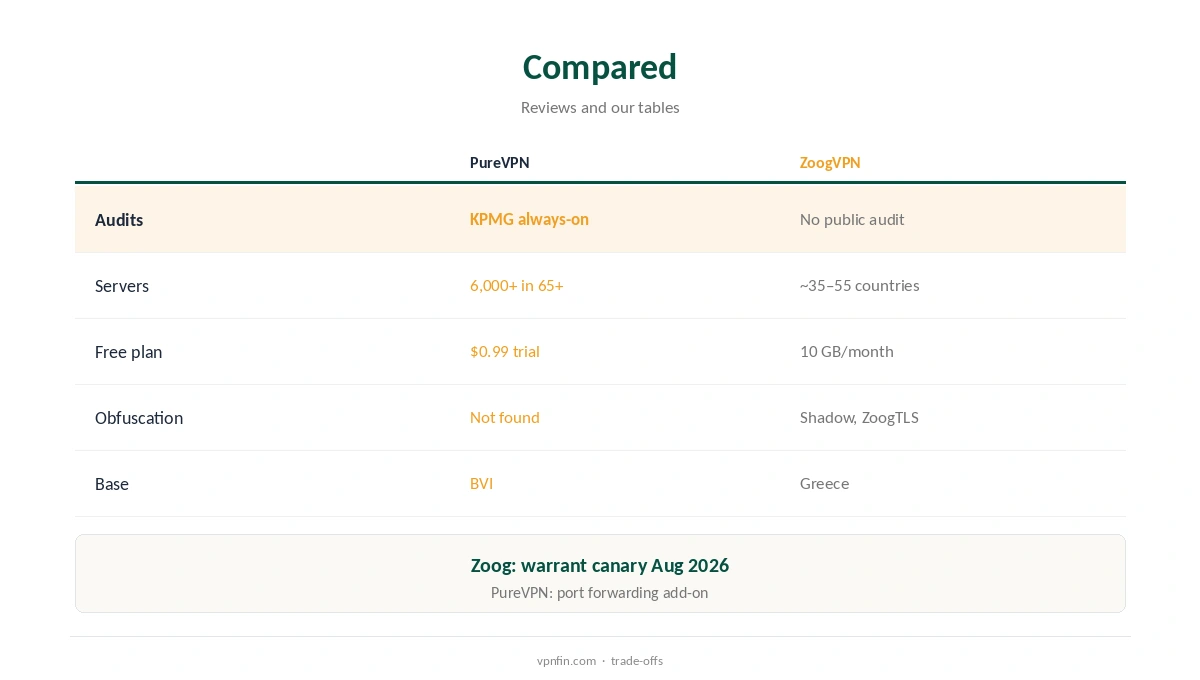
Task: Select the "Obfuscation" row label
Action: tap(139, 418)
